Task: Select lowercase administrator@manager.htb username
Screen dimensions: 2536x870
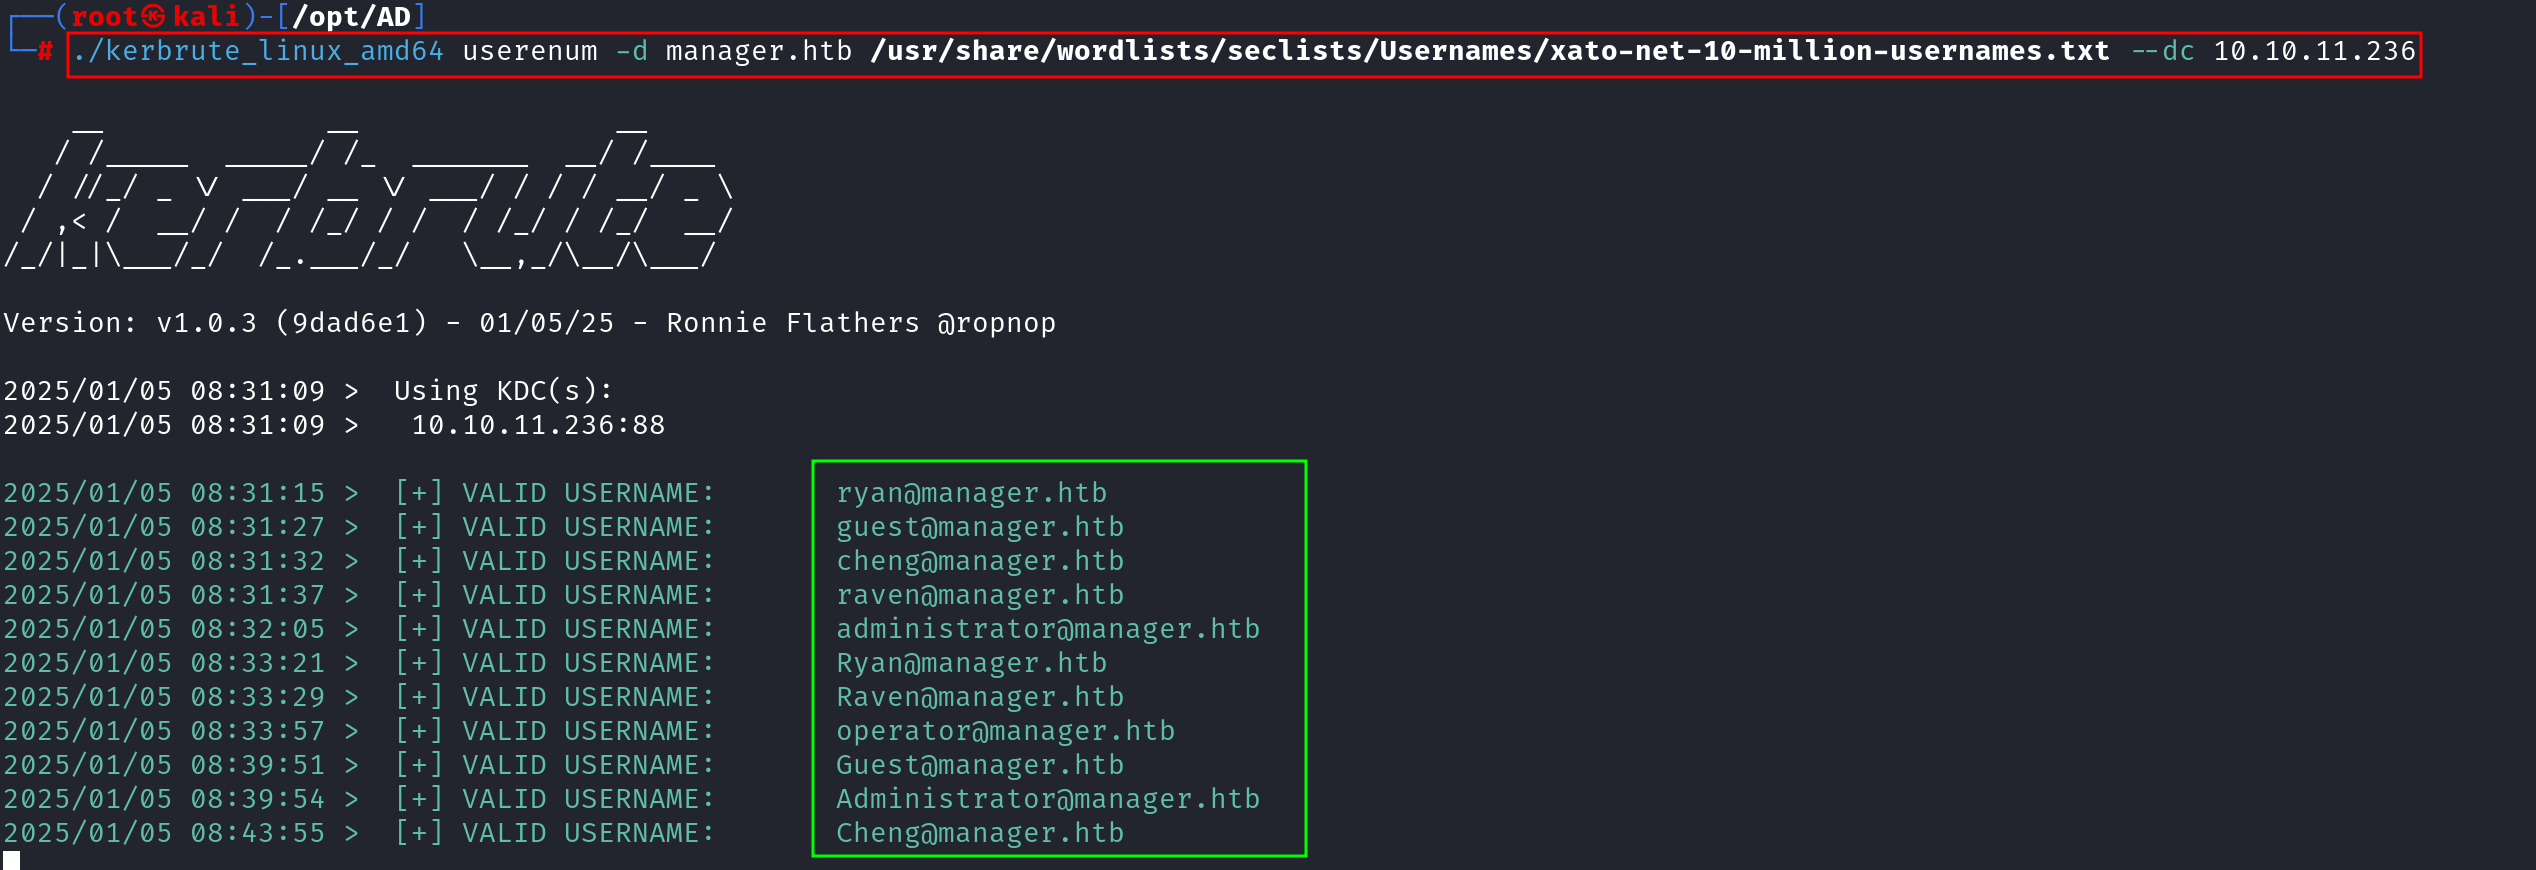Action: point(1047,629)
